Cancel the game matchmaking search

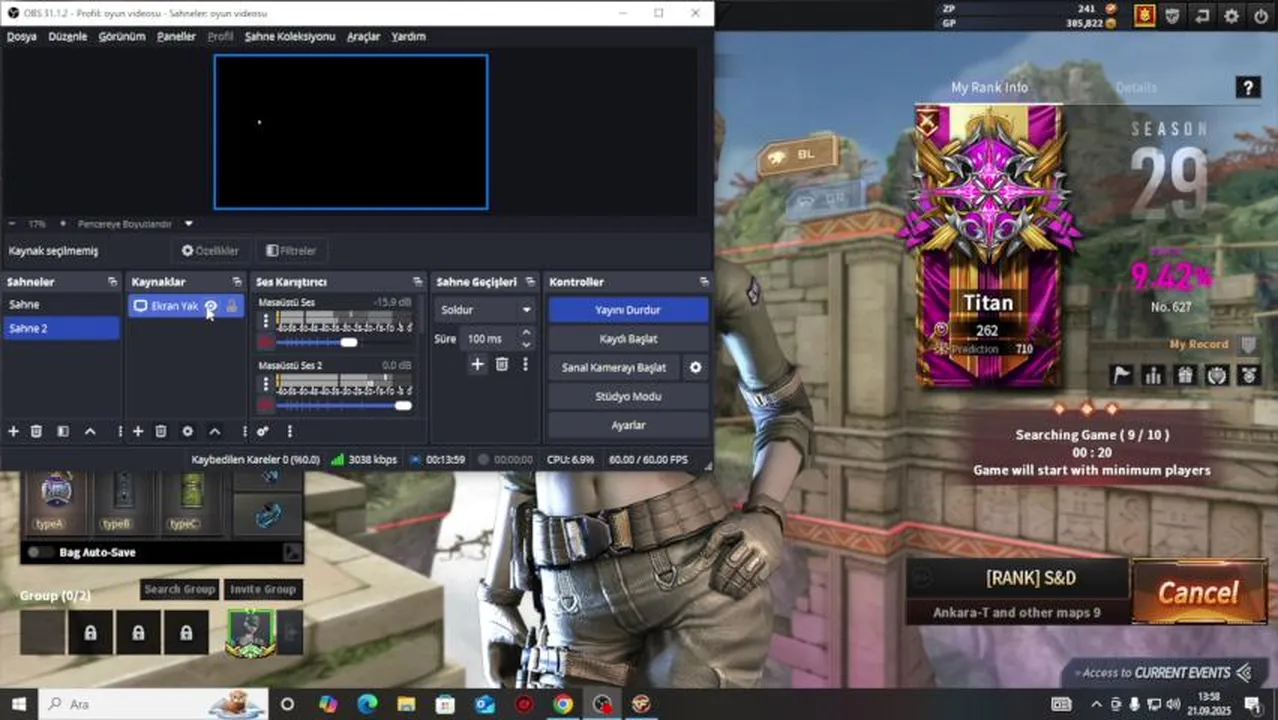point(1198,592)
